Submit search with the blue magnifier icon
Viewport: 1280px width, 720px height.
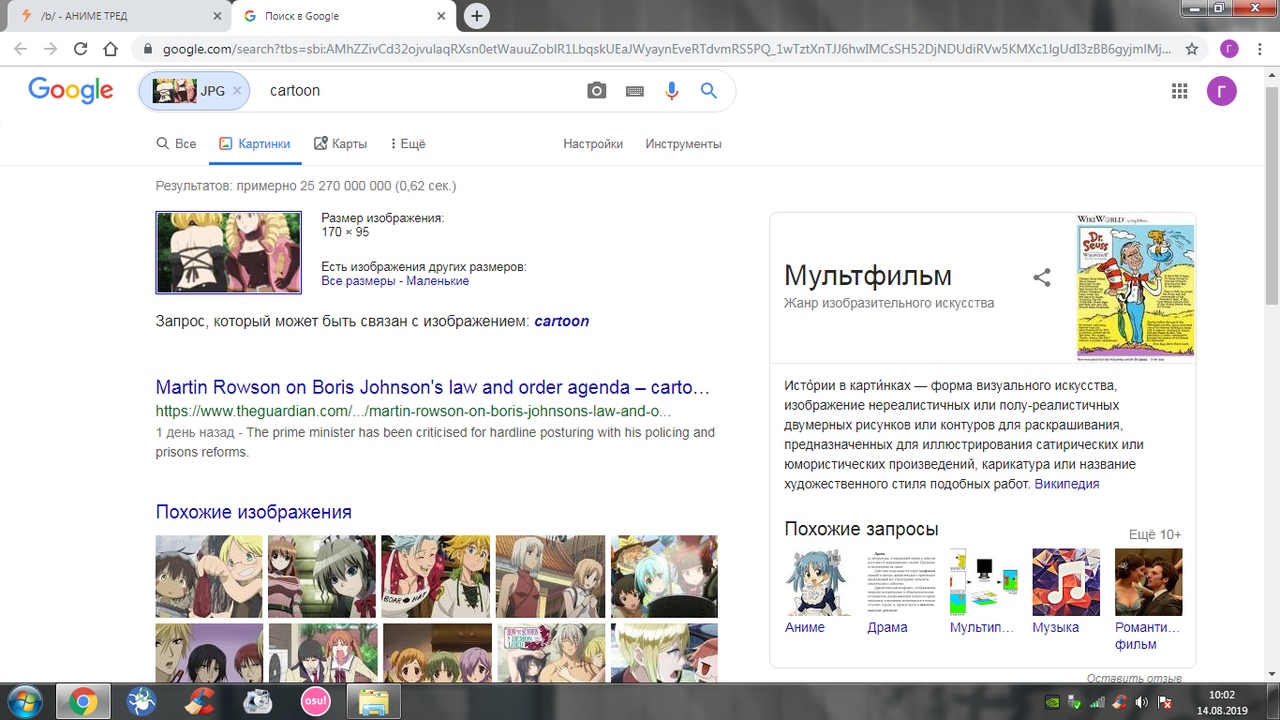pos(709,91)
